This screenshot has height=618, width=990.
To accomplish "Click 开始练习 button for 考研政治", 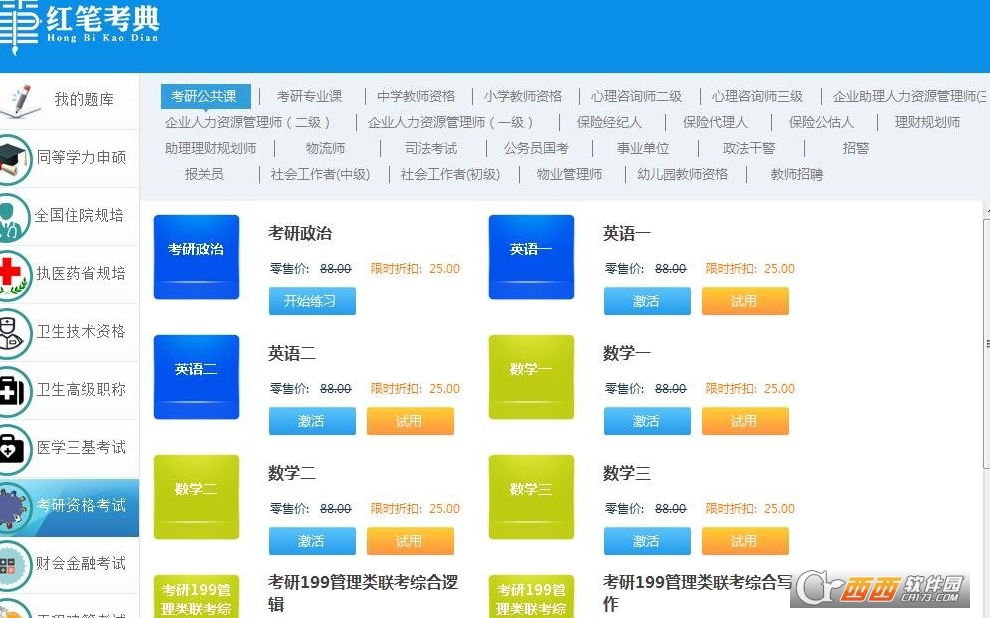I will 312,301.
